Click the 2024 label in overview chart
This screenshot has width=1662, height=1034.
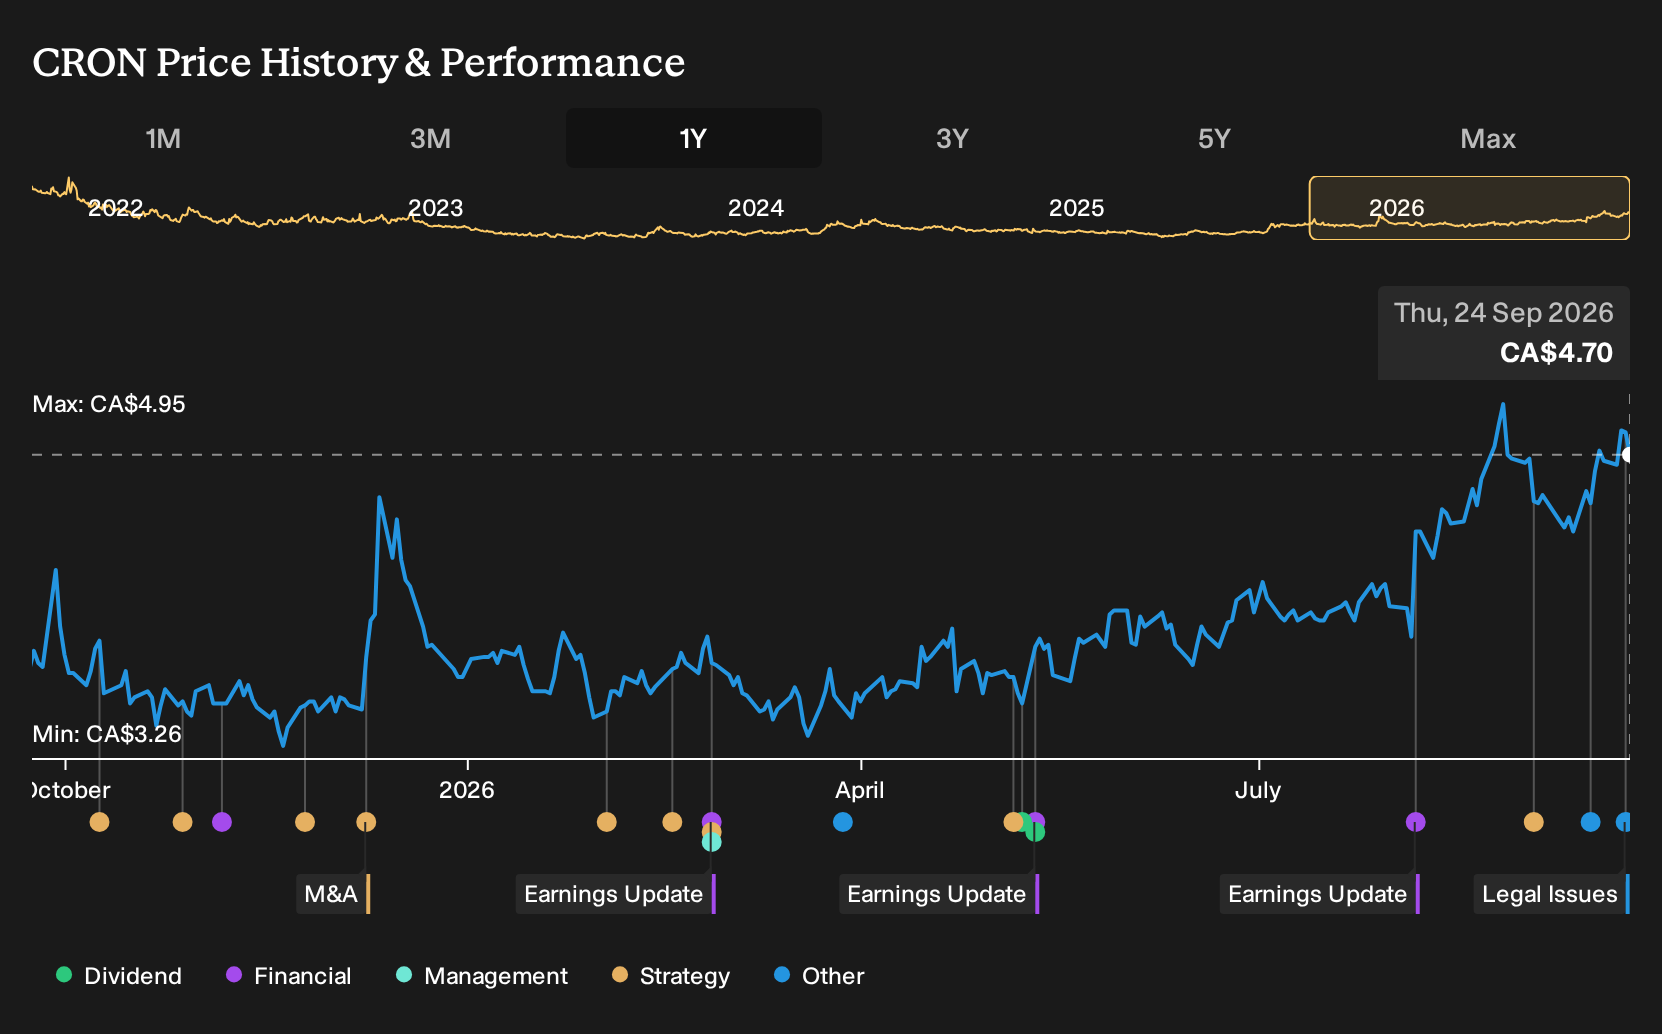pos(755,208)
